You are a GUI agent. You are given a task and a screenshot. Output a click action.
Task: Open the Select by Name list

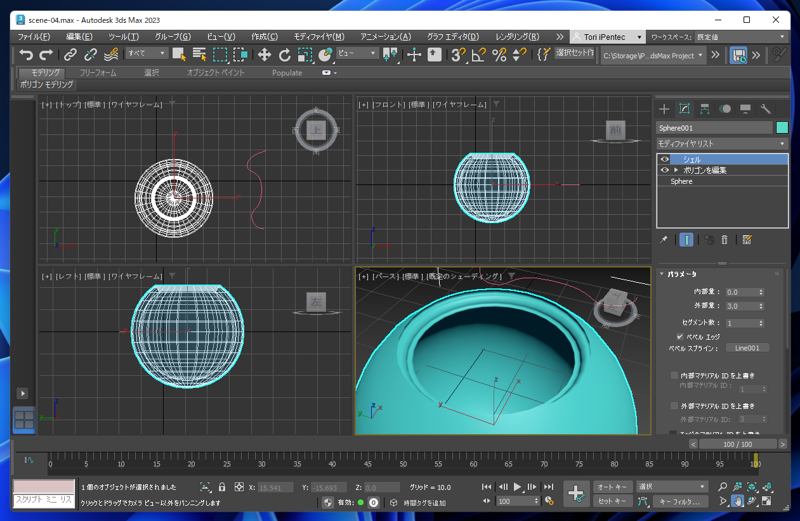[x=199, y=55]
